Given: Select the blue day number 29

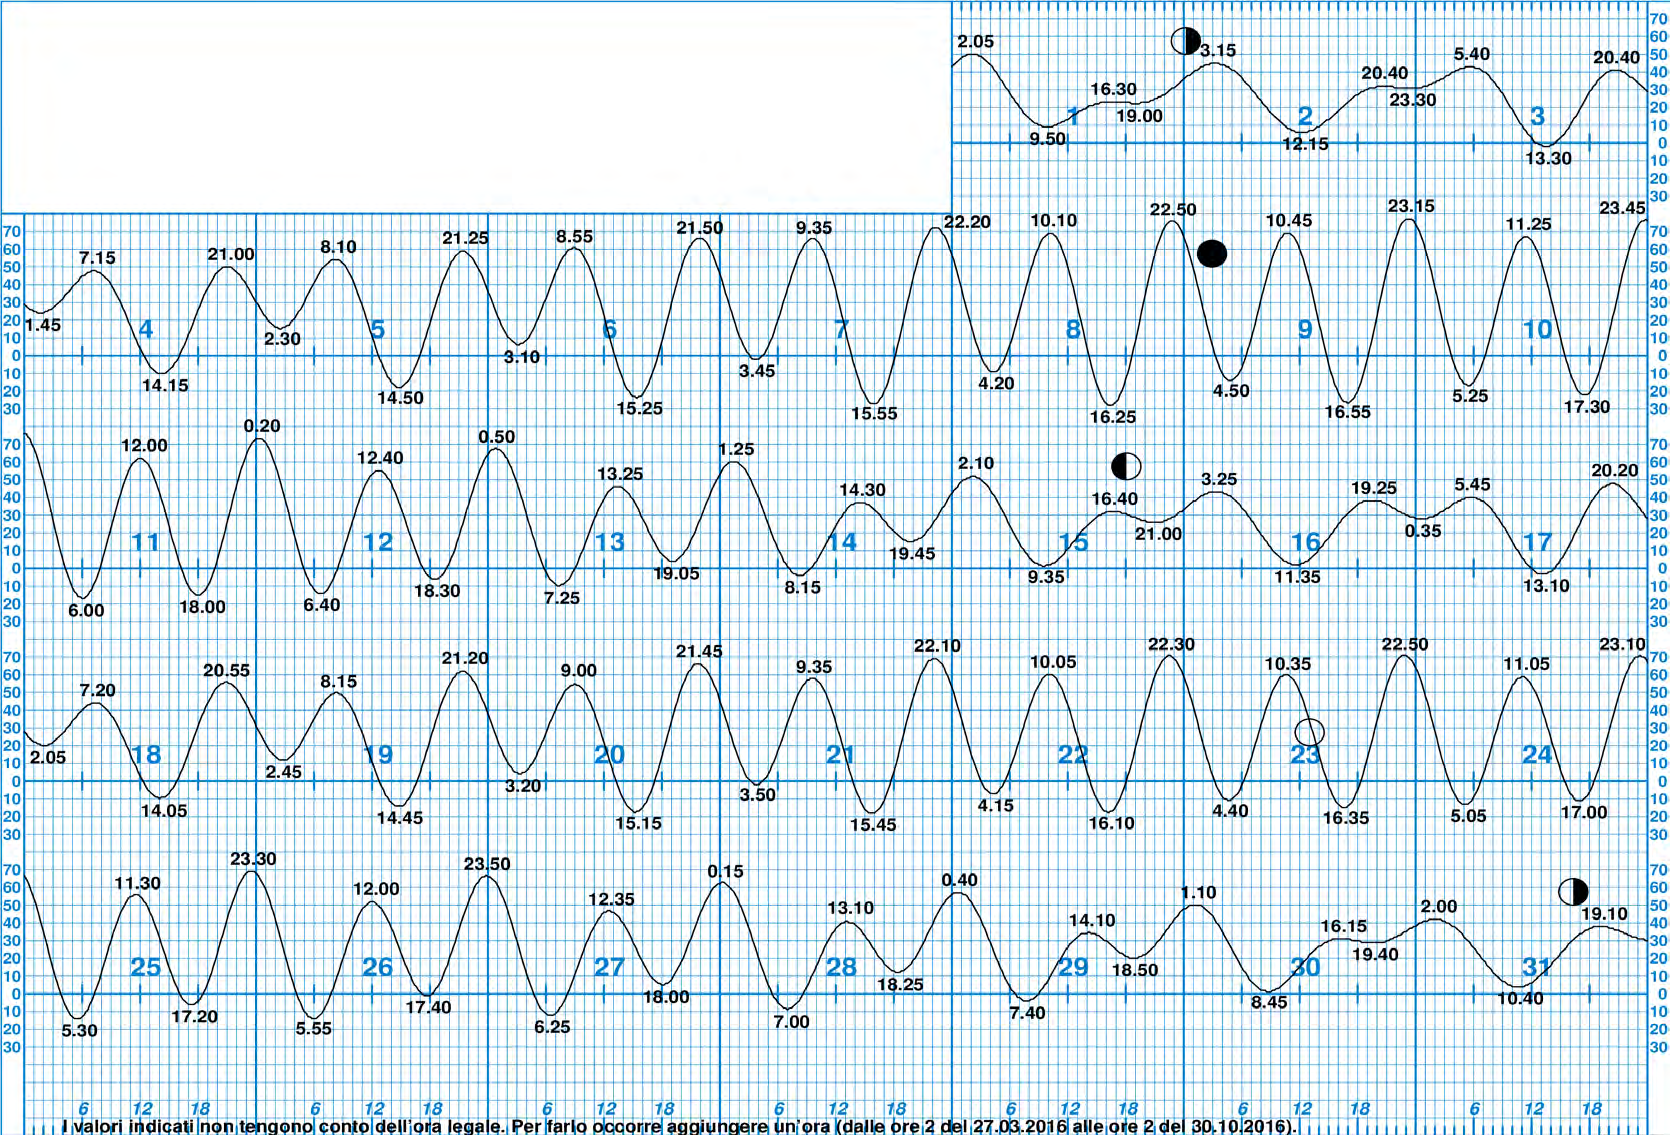Looking at the screenshot, I should point(1073,967).
